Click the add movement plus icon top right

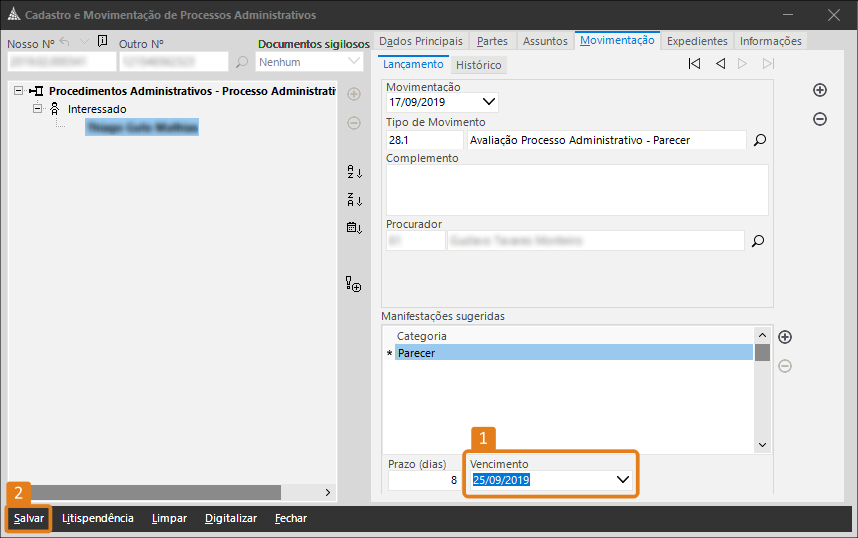pyautogui.click(x=820, y=90)
